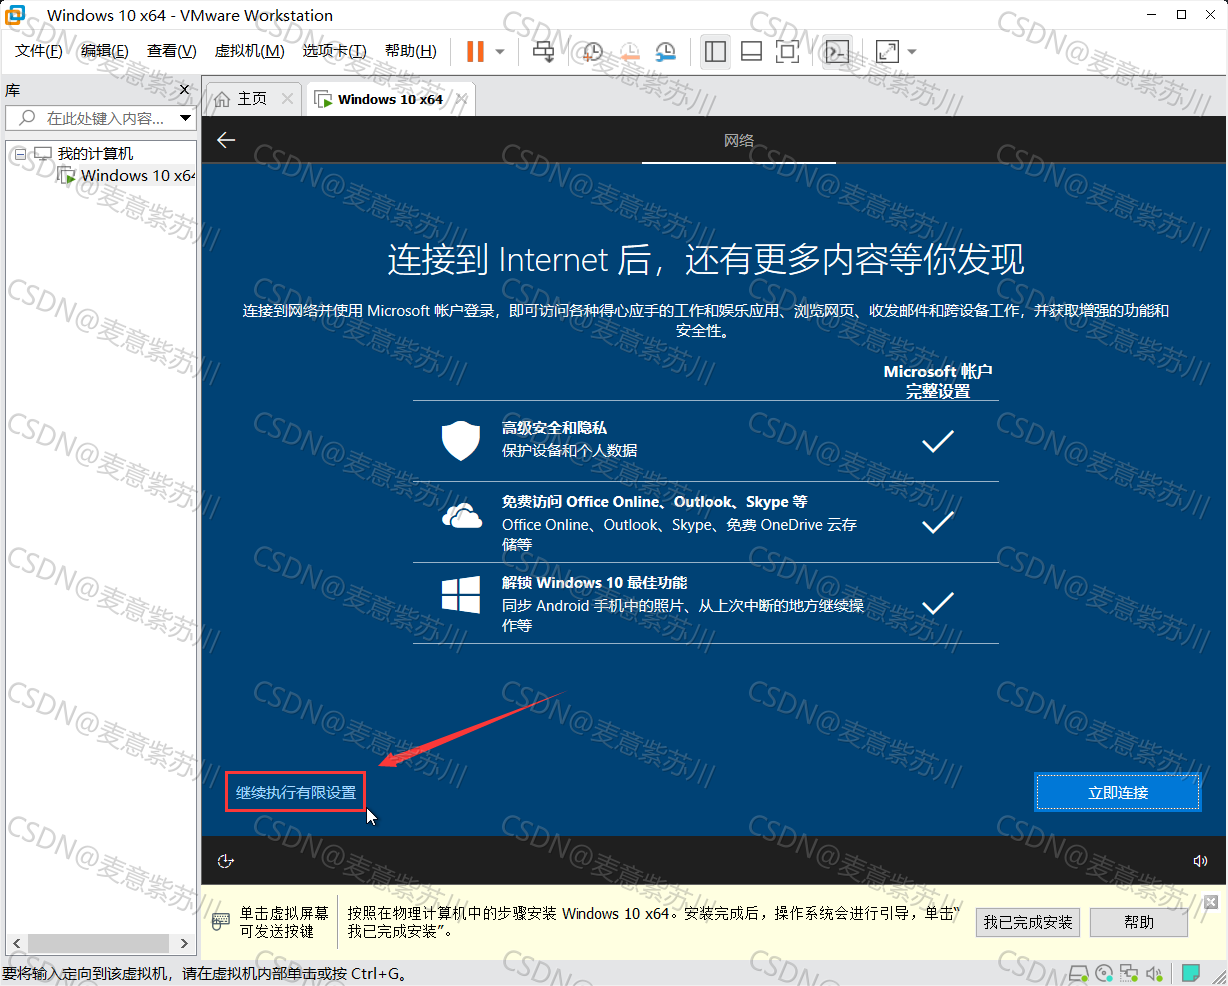
Task: Close the Windows 10 x64 tab
Action: coord(462,98)
